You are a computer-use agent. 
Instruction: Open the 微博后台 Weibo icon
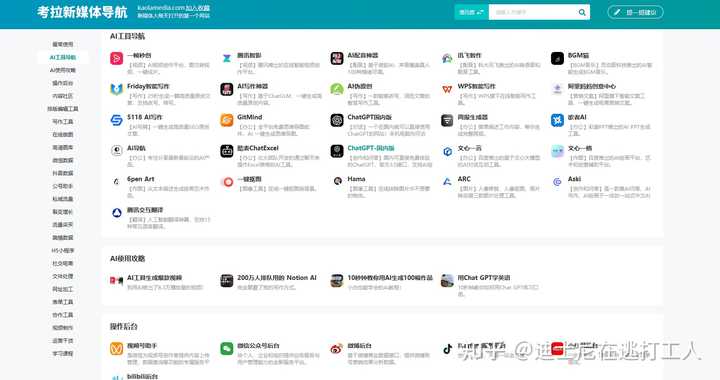337,349
